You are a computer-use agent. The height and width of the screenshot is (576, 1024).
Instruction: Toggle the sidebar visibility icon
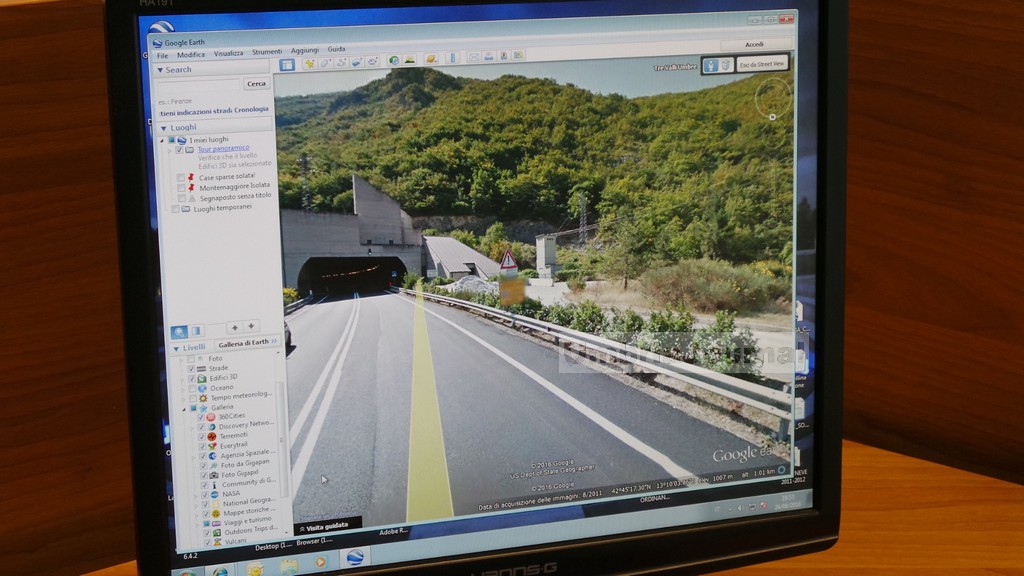[287, 64]
